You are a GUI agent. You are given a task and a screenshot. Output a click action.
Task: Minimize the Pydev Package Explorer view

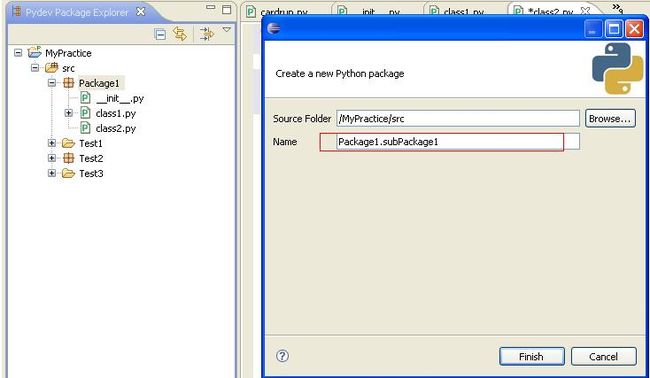click(x=211, y=7)
